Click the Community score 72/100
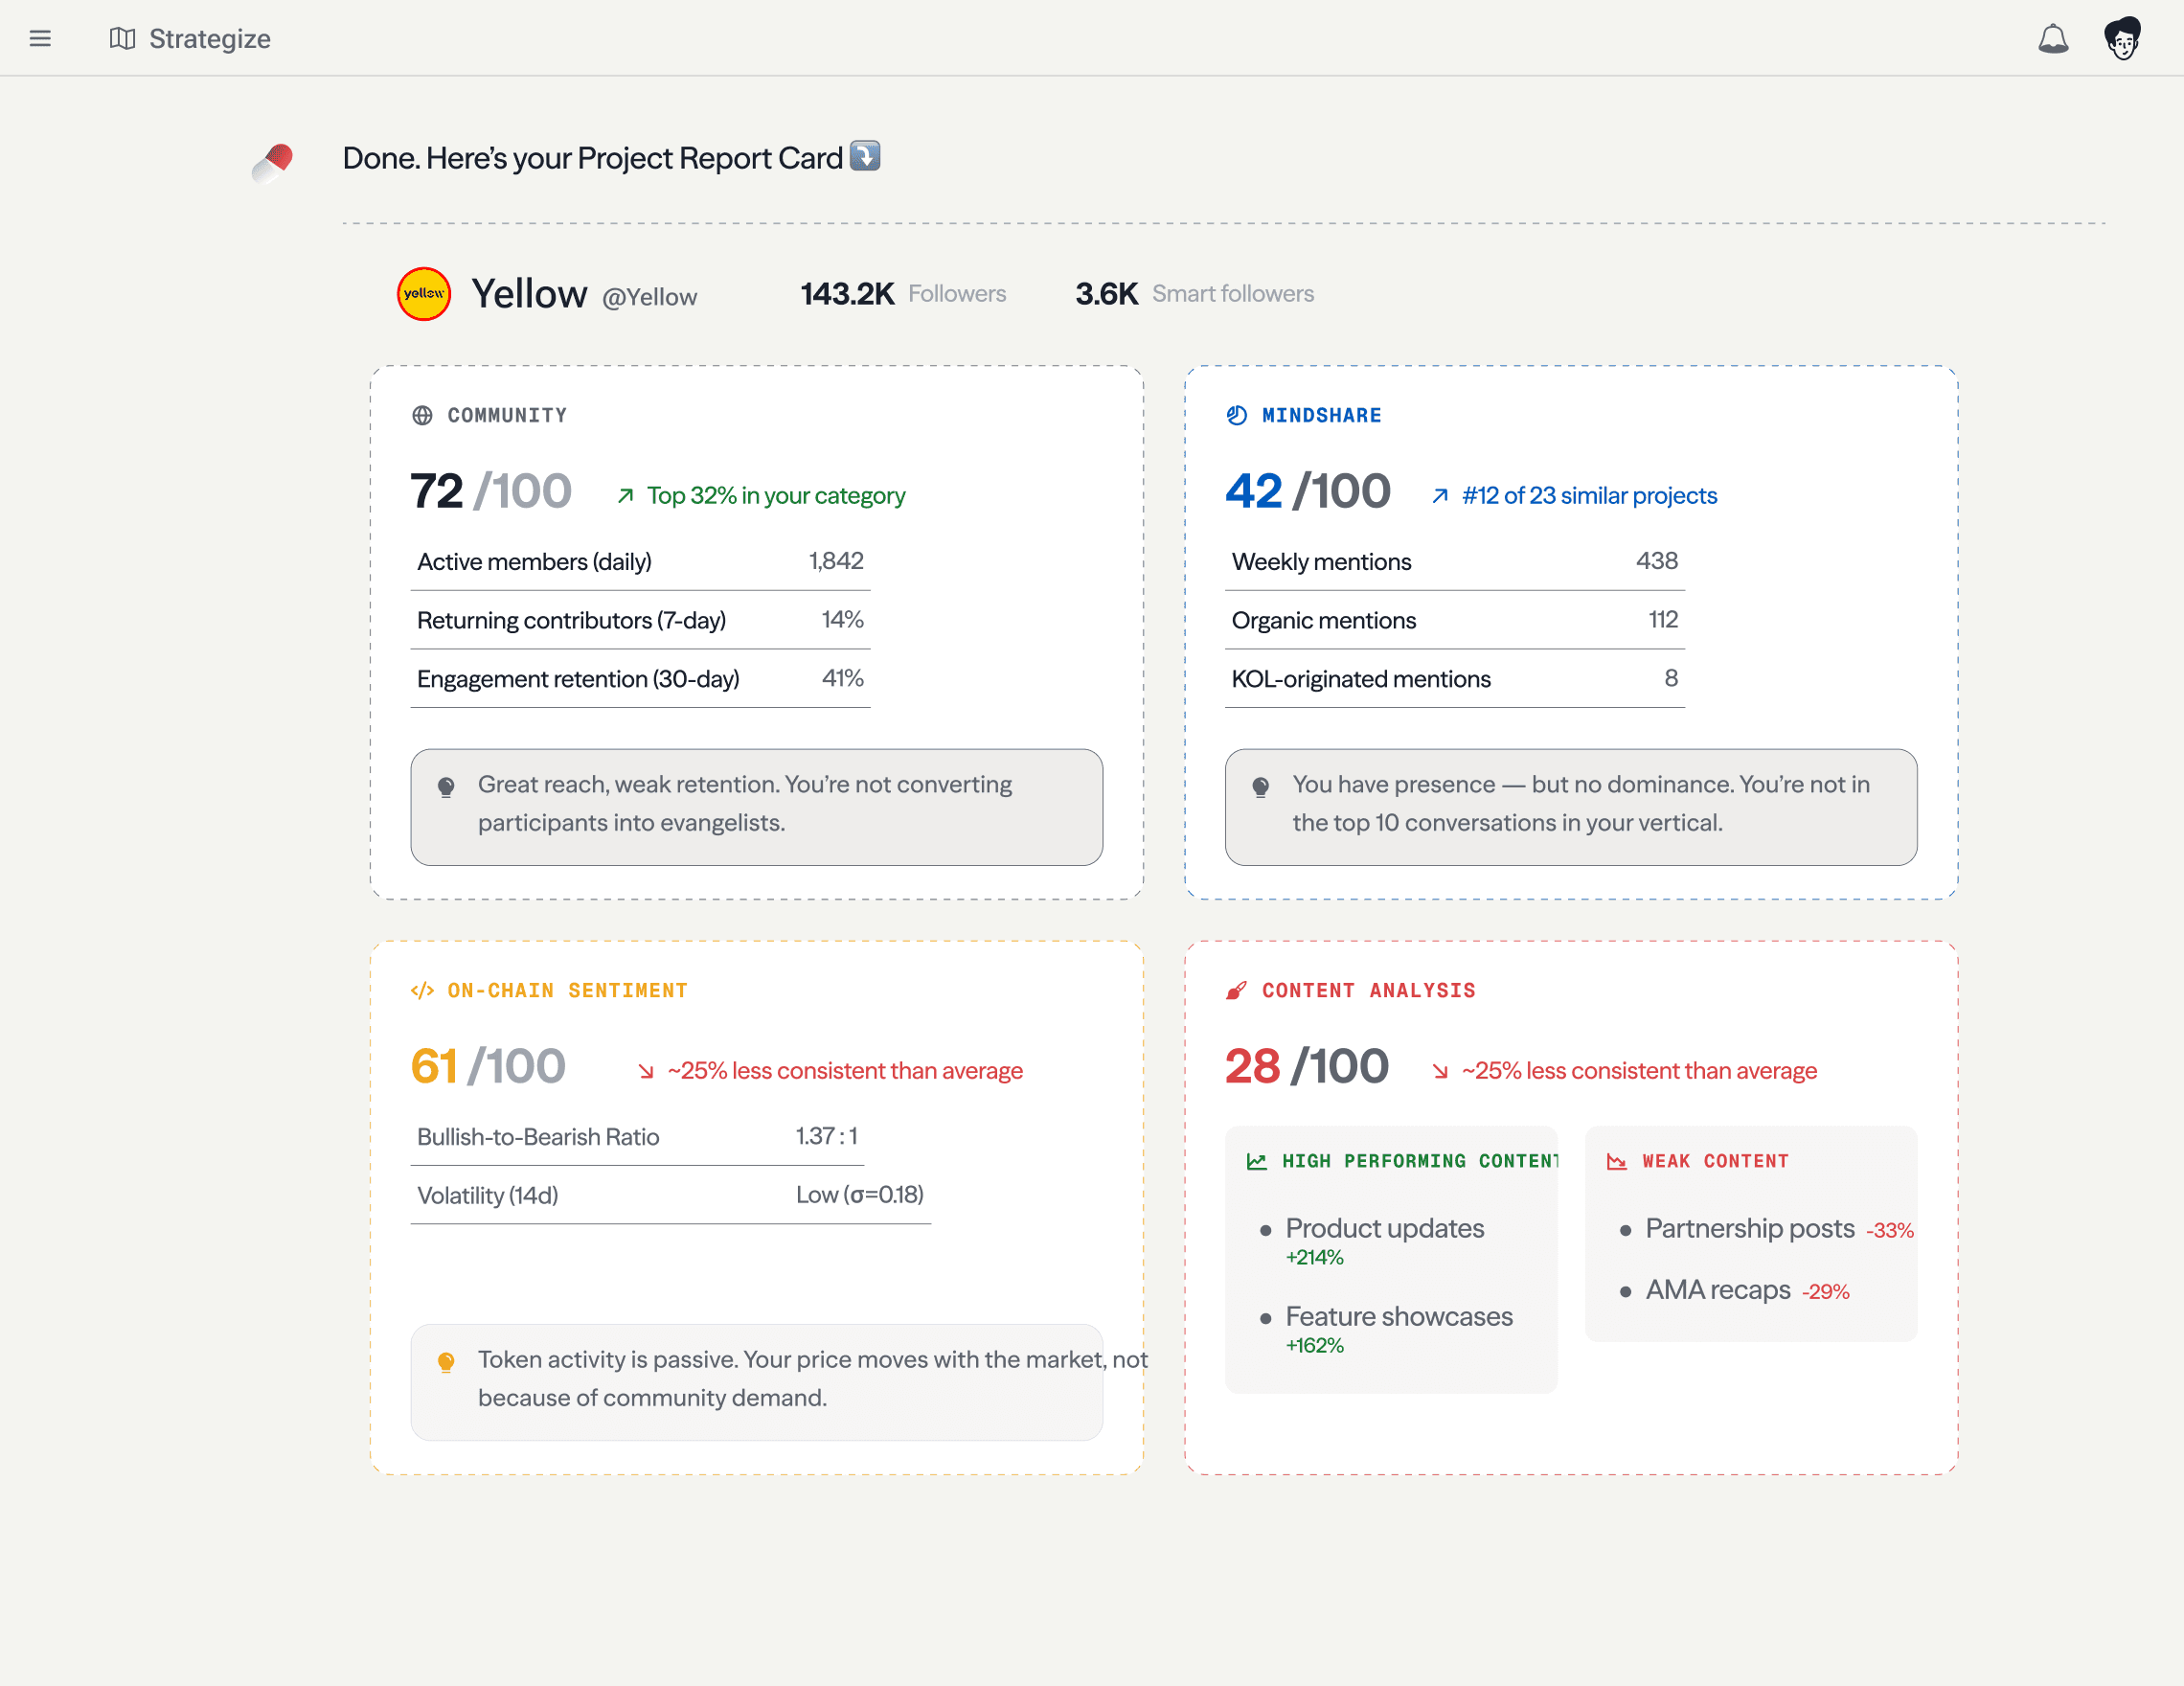 click(490, 491)
